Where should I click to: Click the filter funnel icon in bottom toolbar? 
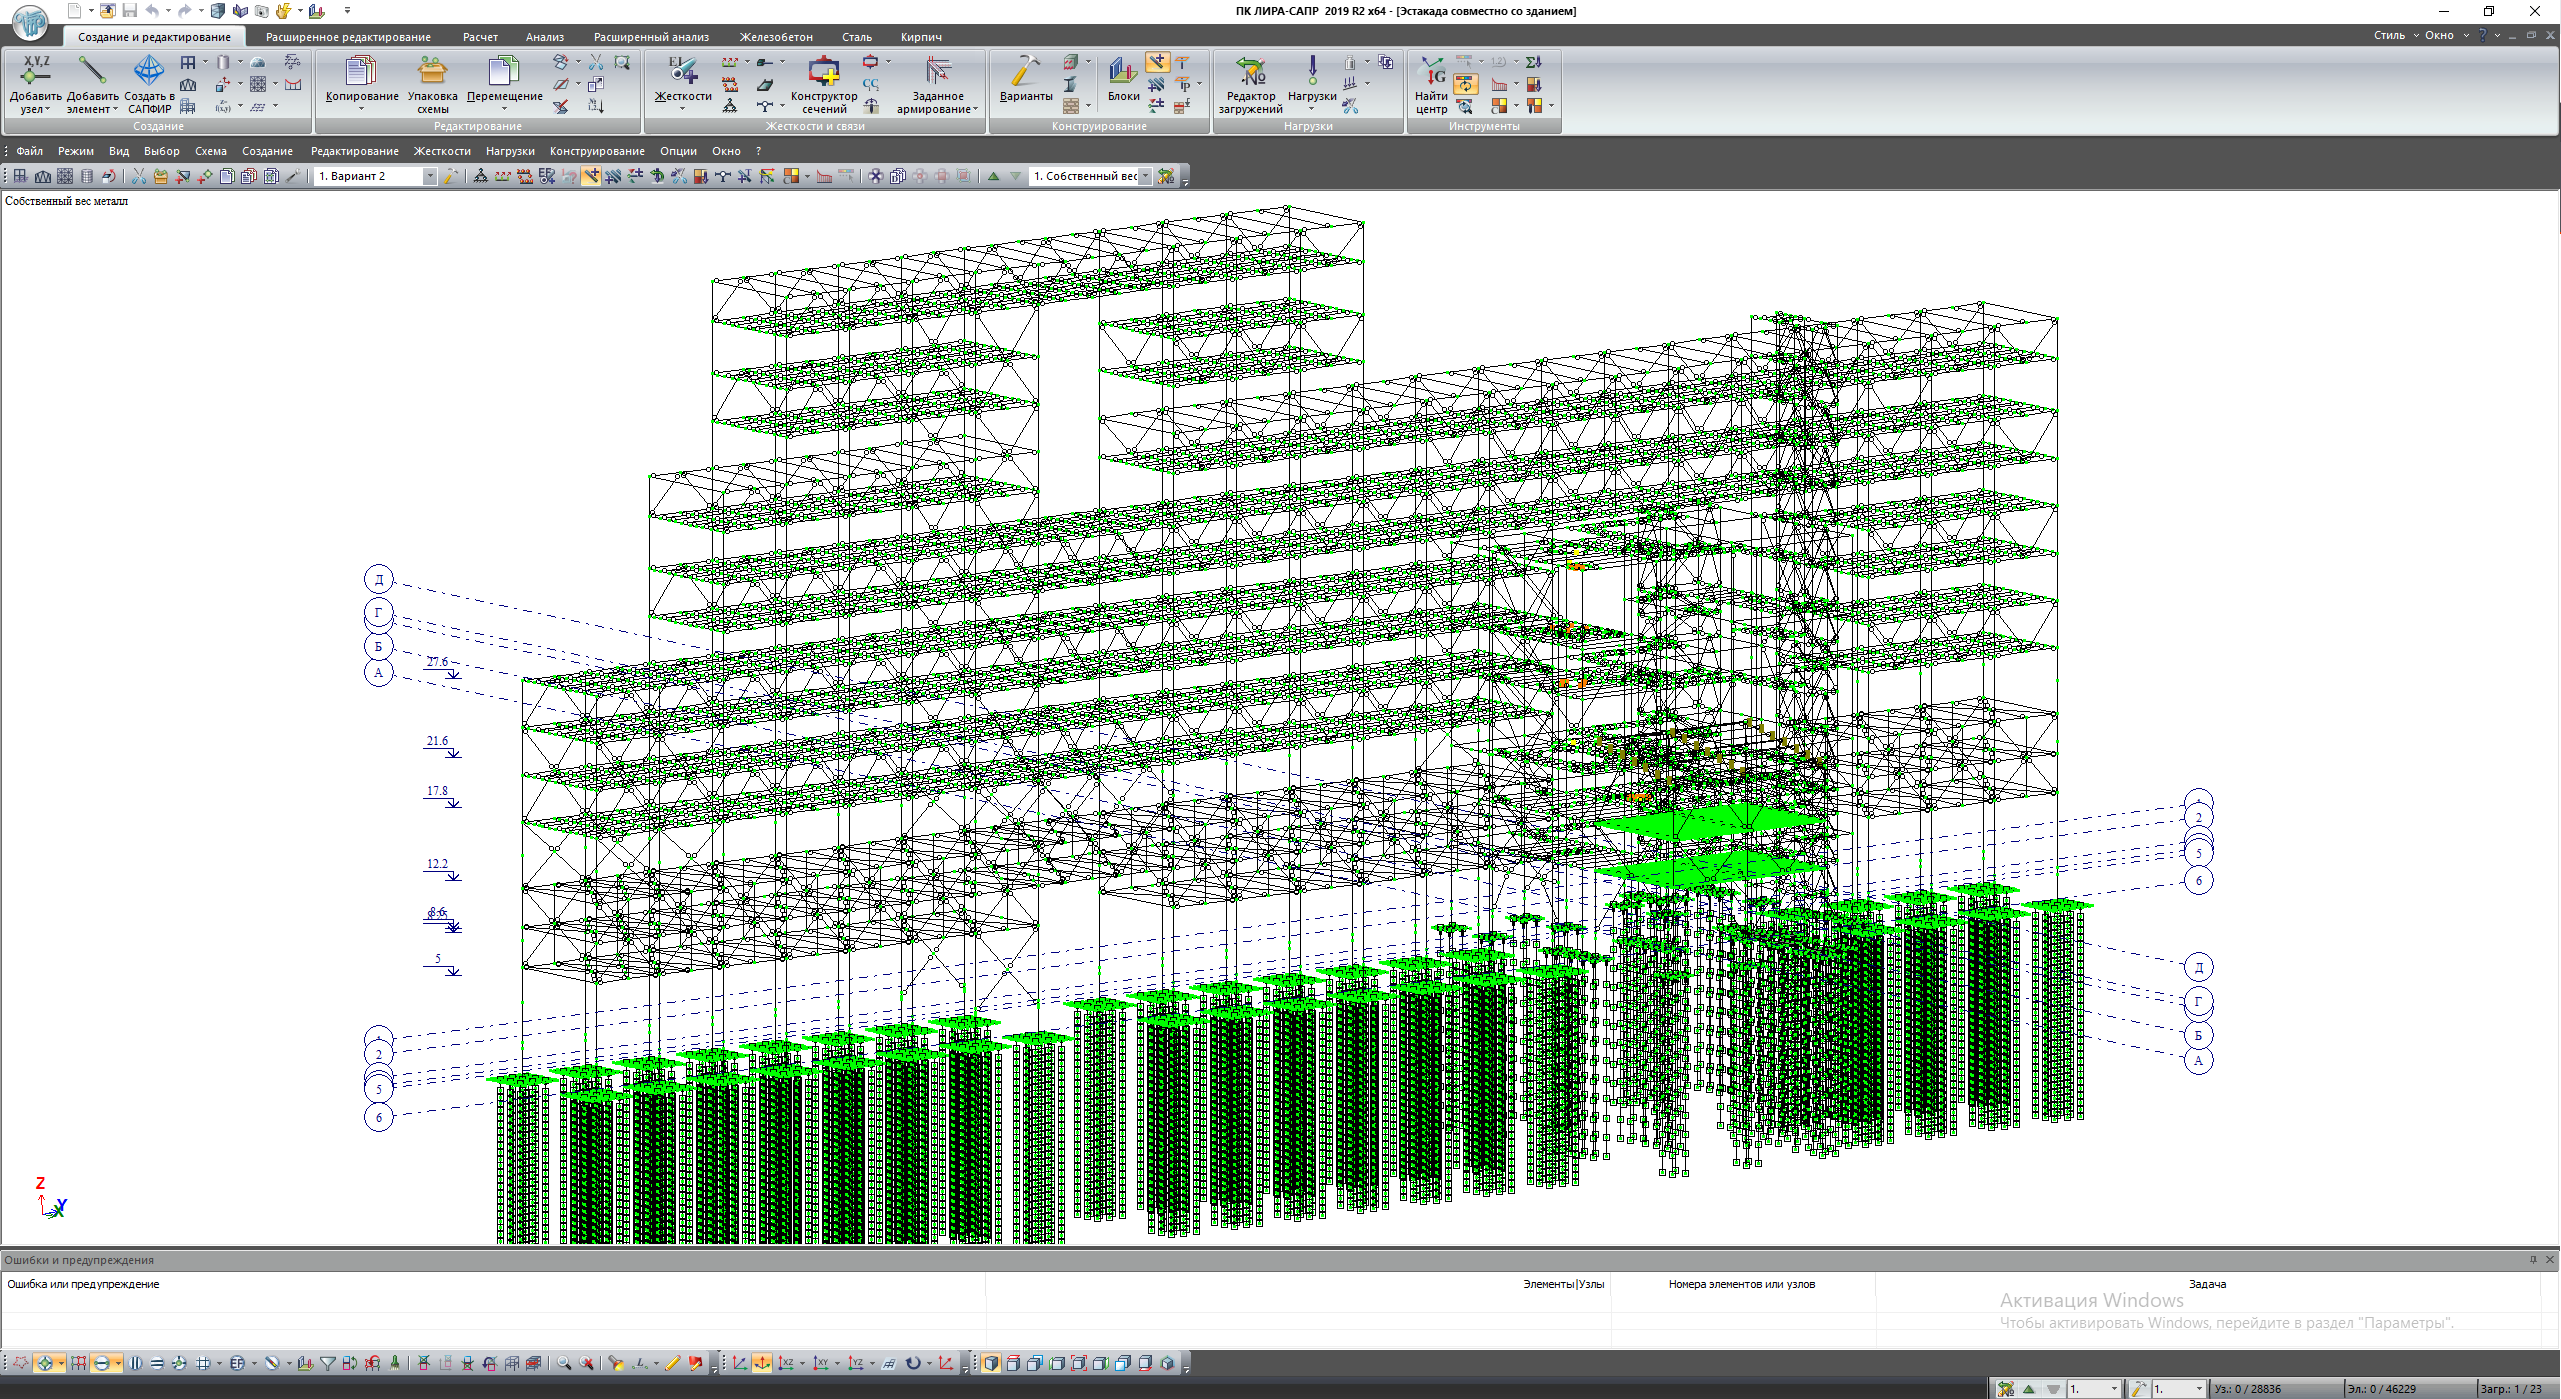(x=328, y=1364)
